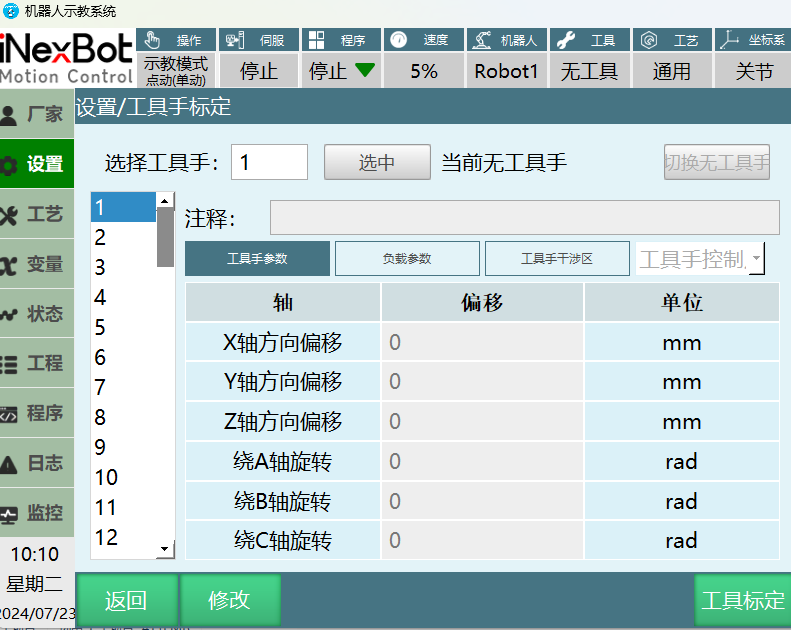Viewport: 791px width, 630px height.
Task: Switch to the 工具手干涉区 tab
Action: point(557,259)
